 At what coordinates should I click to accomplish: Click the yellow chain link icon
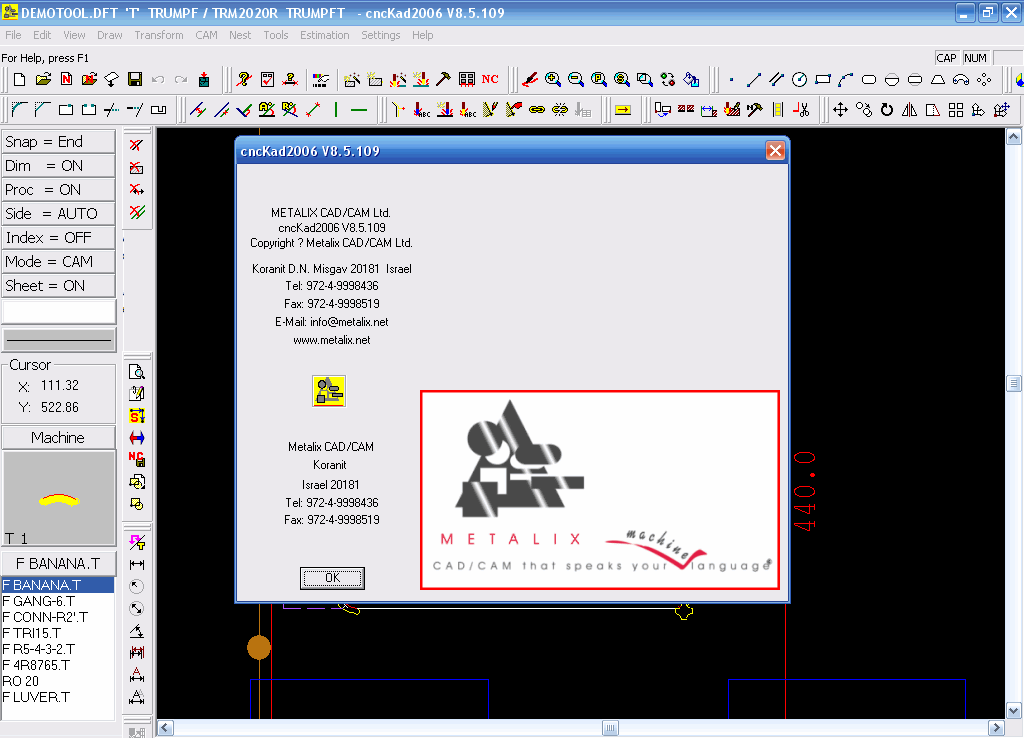536,110
